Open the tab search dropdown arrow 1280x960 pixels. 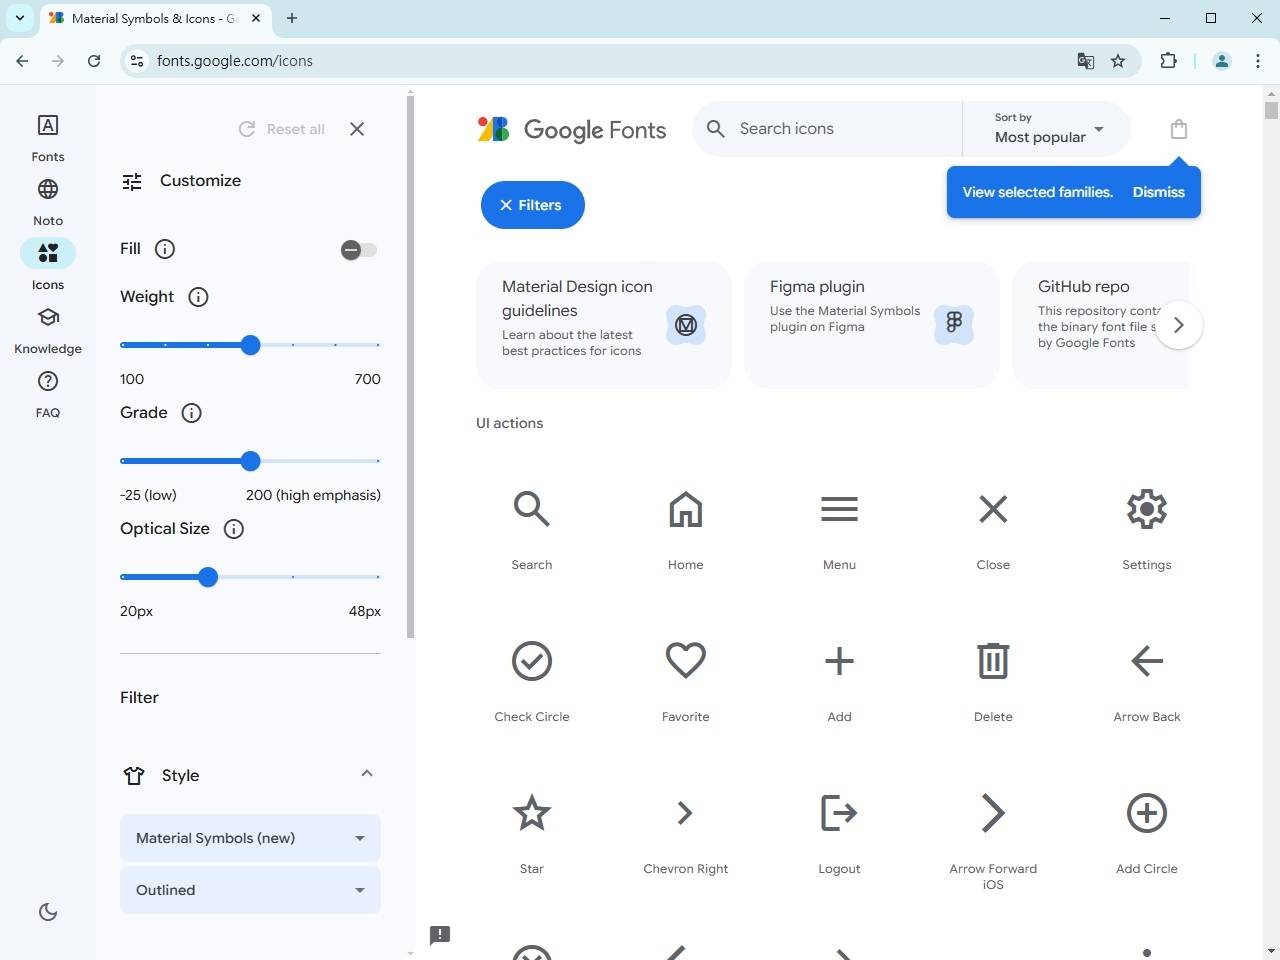point(19,18)
